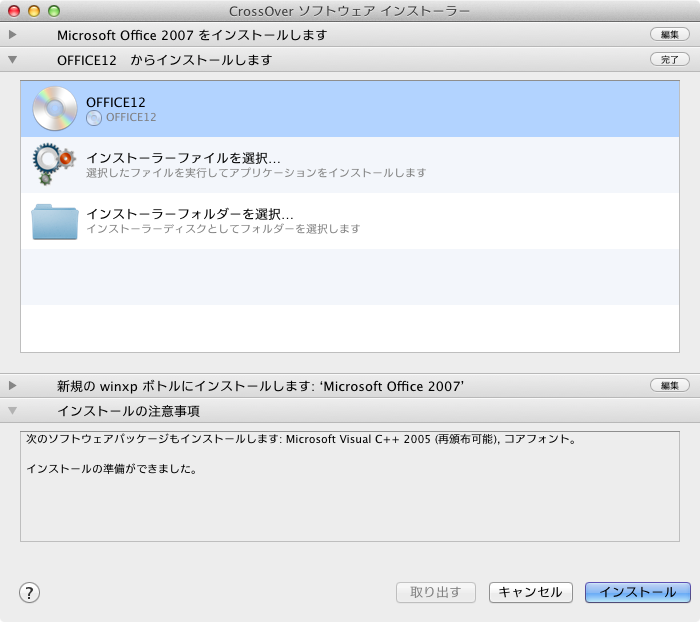The height and width of the screenshot is (622, 700).
Task: Start installation with the インストール button
Action: (638, 593)
